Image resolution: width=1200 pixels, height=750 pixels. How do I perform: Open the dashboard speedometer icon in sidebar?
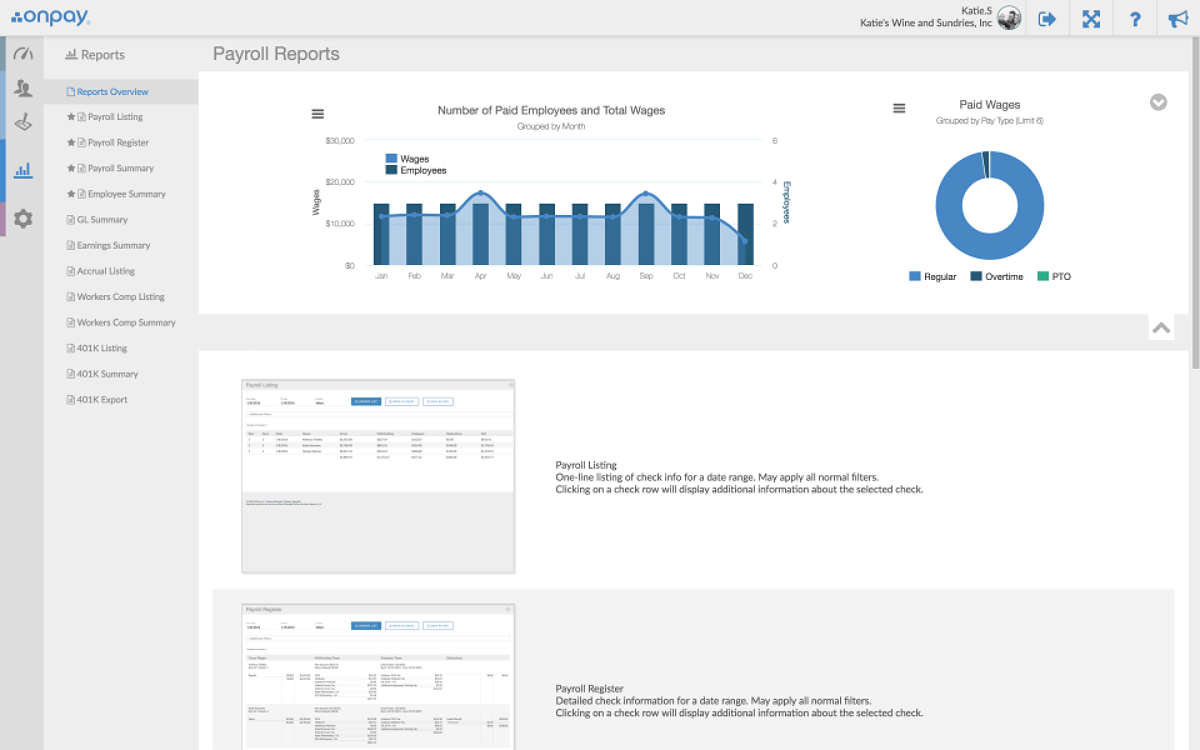(x=23, y=54)
